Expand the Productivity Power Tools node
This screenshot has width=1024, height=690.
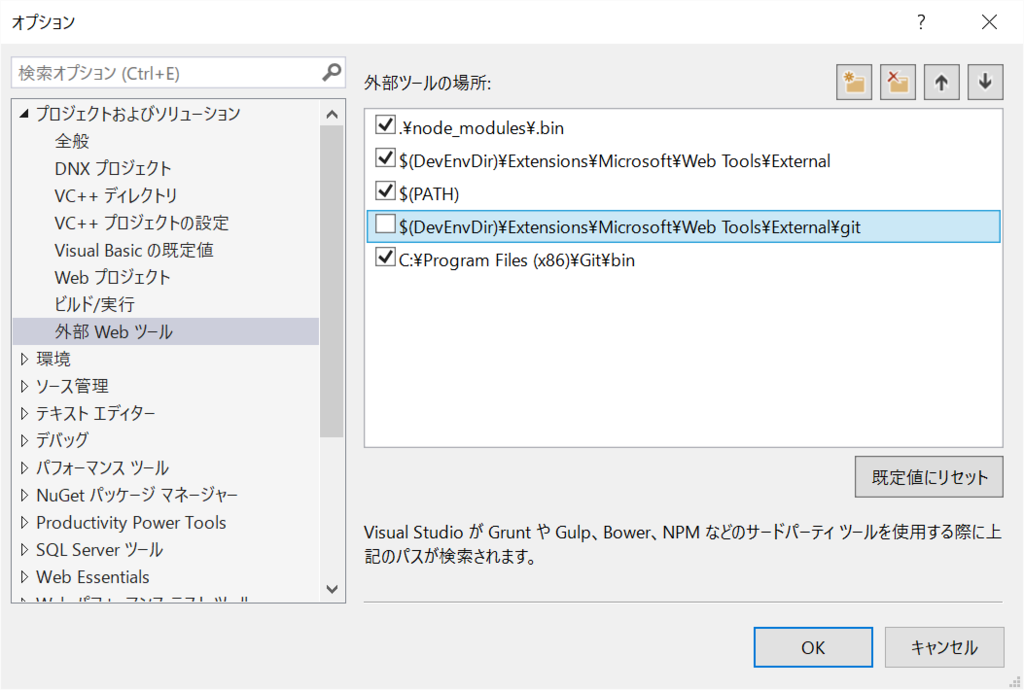pyautogui.click(x=24, y=522)
